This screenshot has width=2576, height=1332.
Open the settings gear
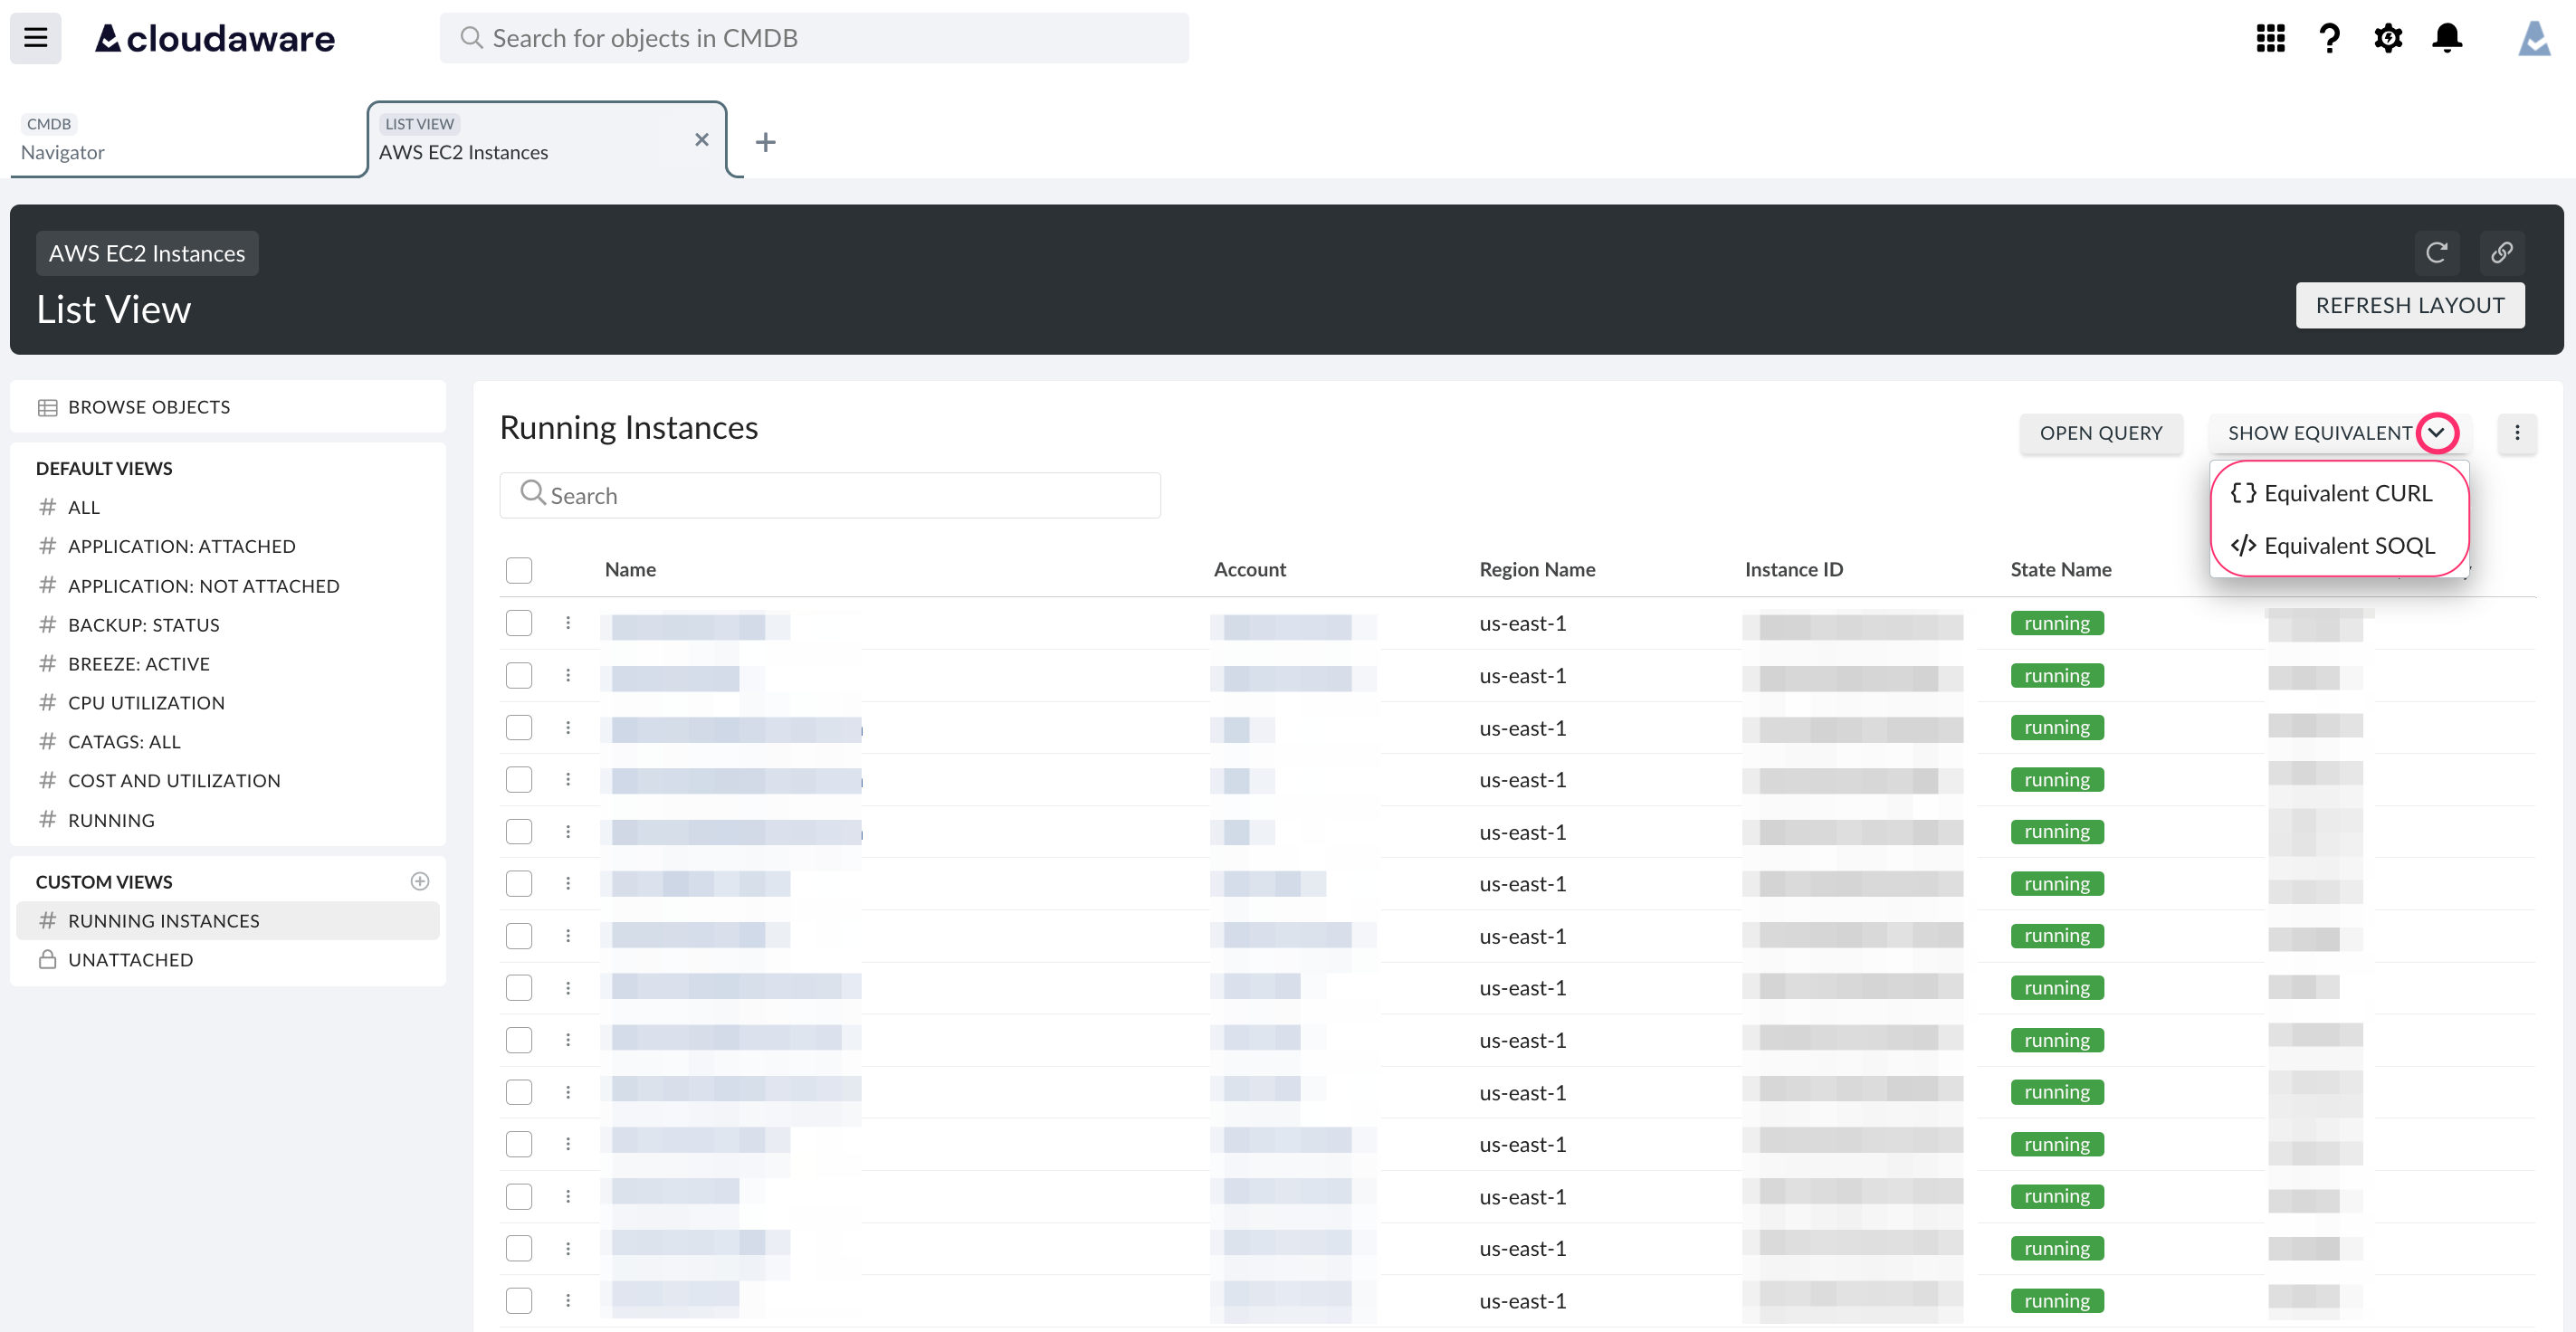point(2388,38)
